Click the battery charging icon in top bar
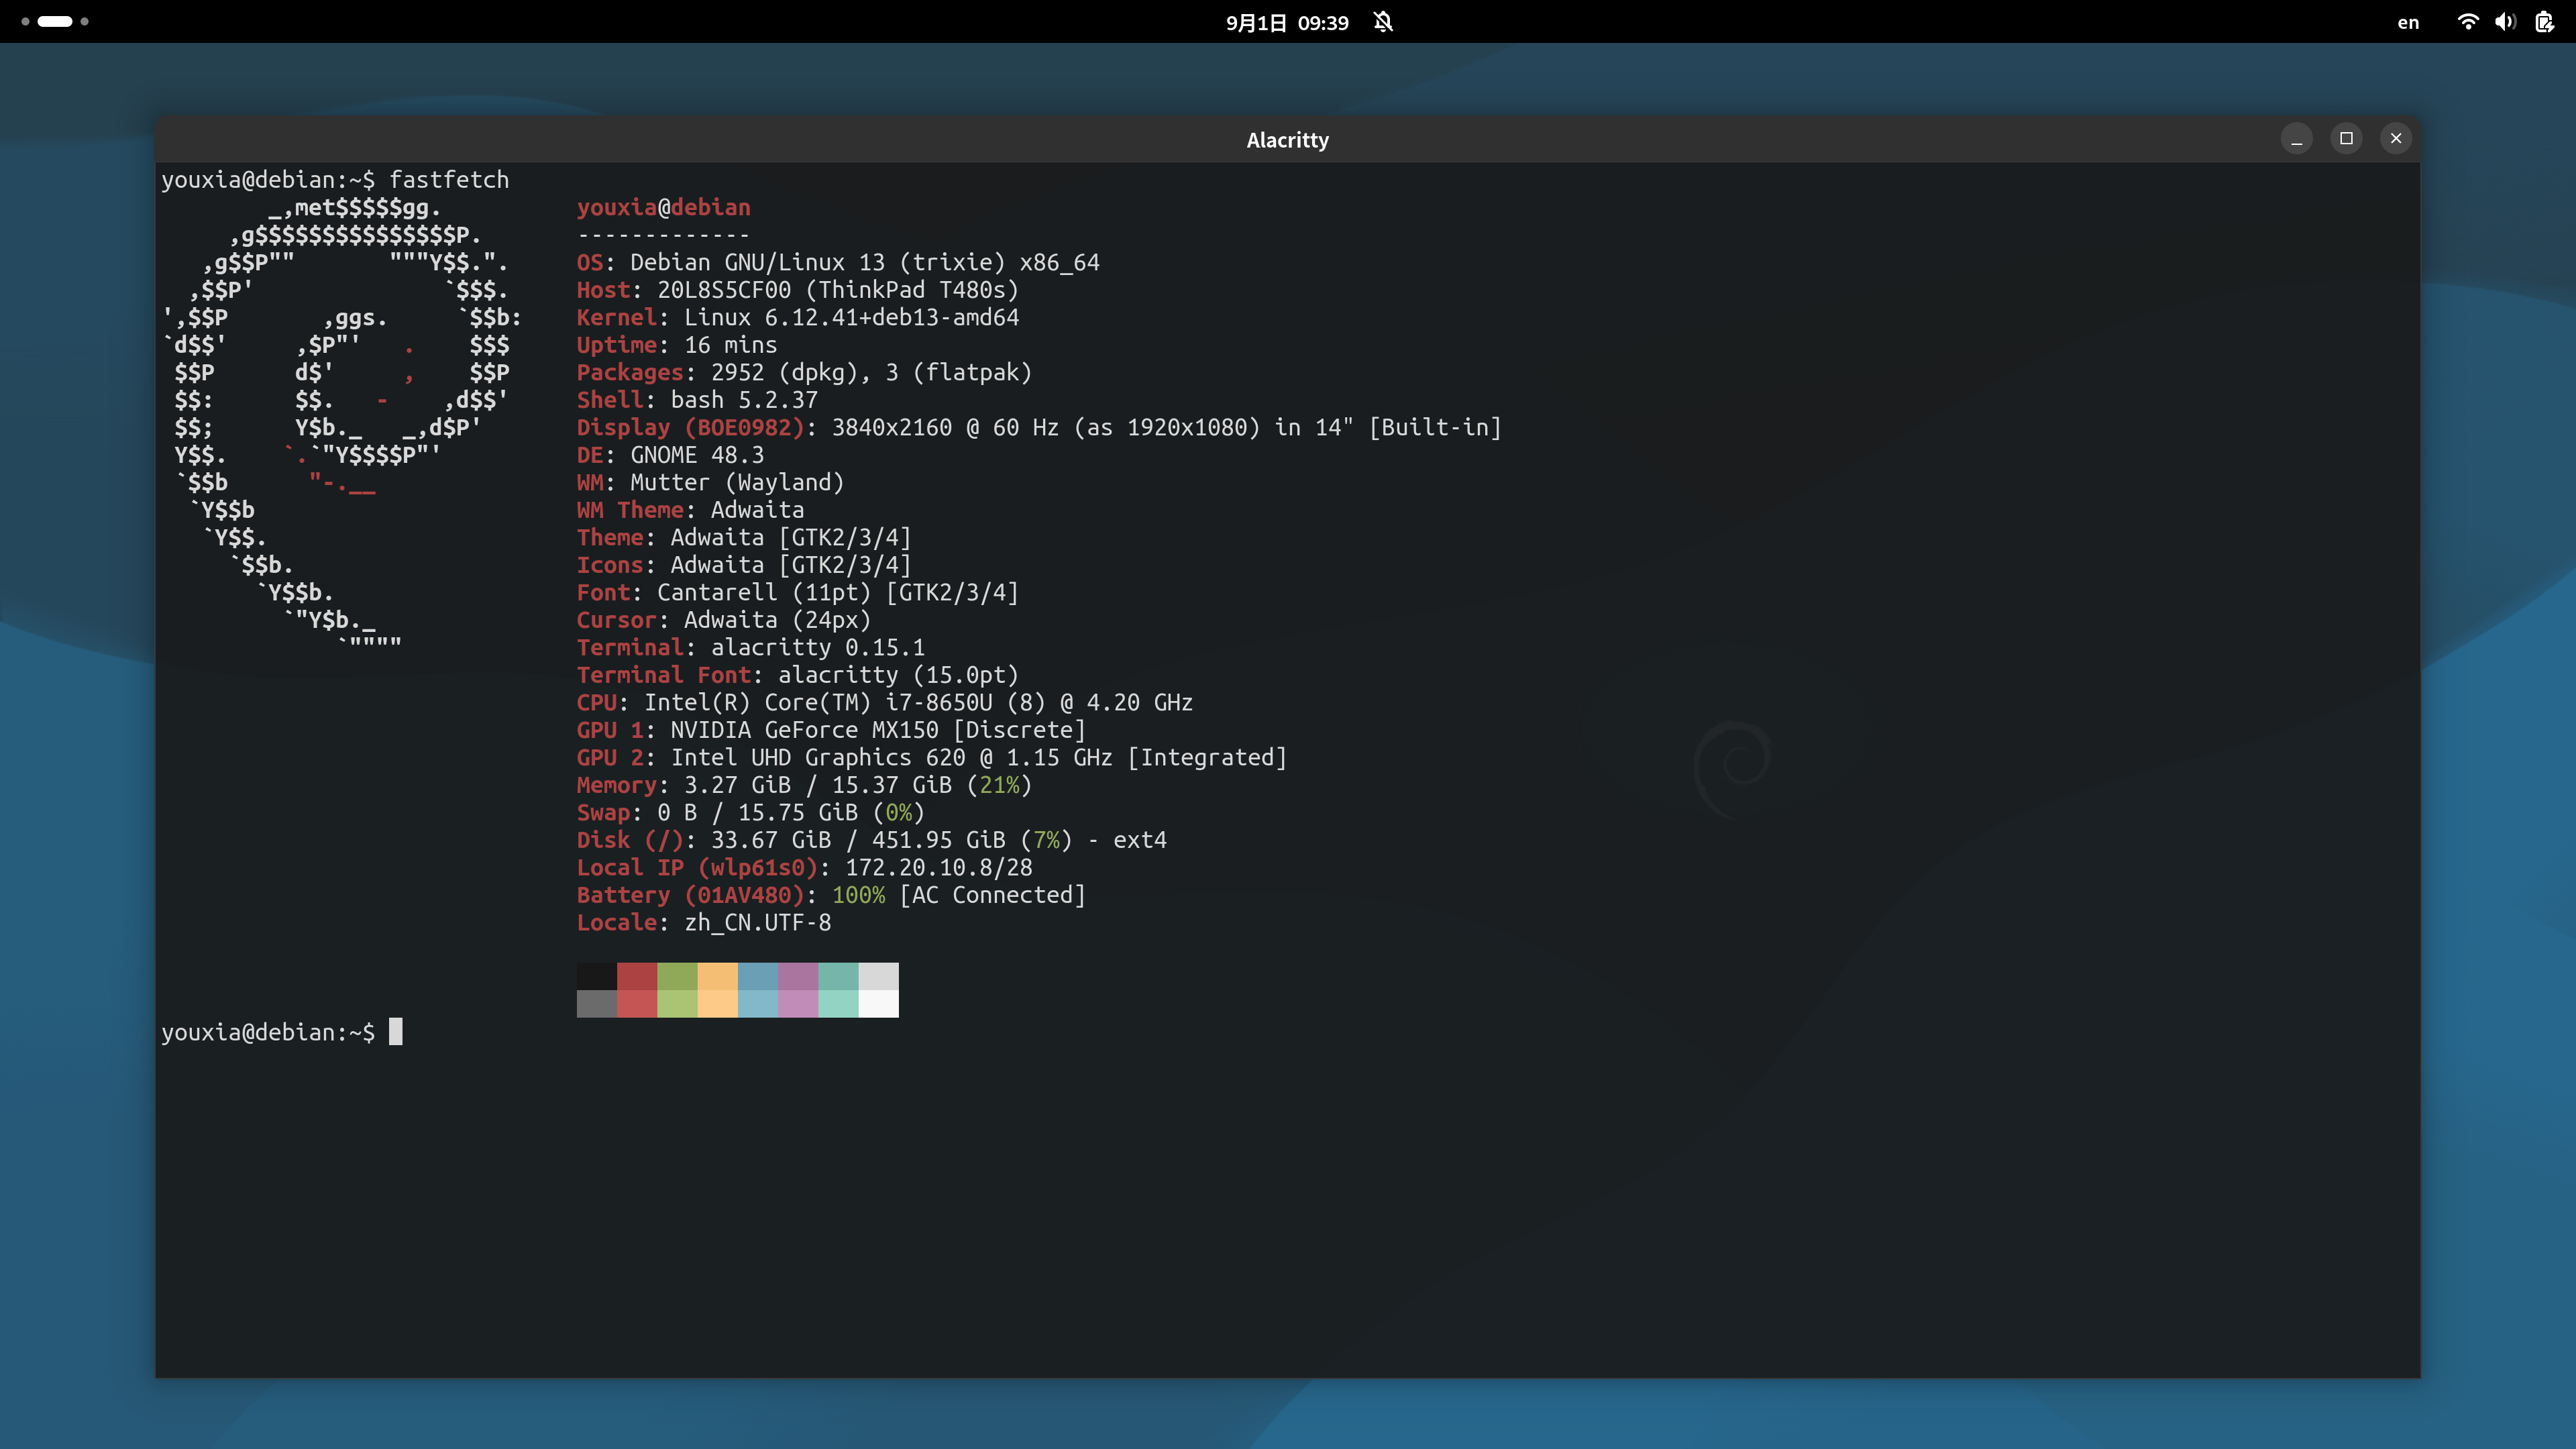Image resolution: width=2576 pixels, height=1449 pixels. tap(2544, 22)
